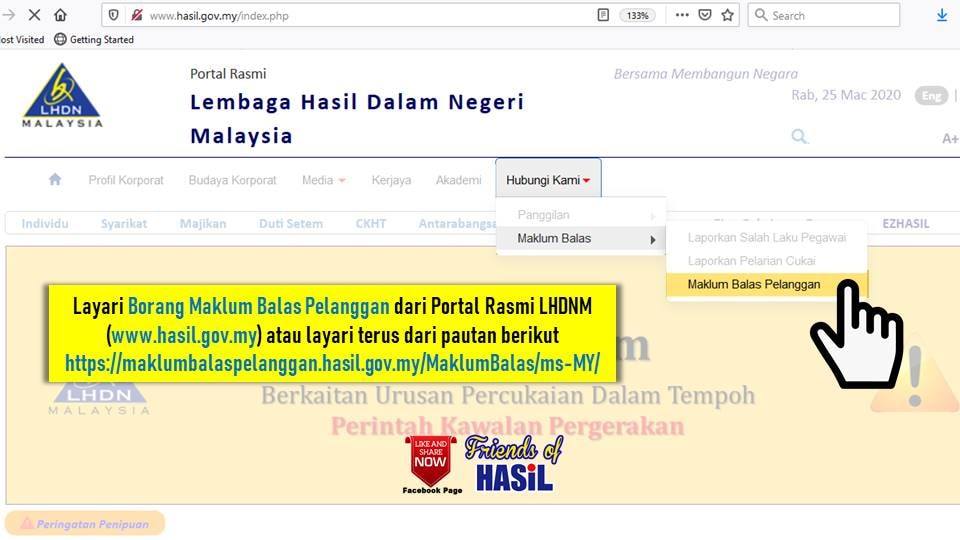Open the site search magnifier
Image resolution: width=960 pixels, height=540 pixels.
799,137
